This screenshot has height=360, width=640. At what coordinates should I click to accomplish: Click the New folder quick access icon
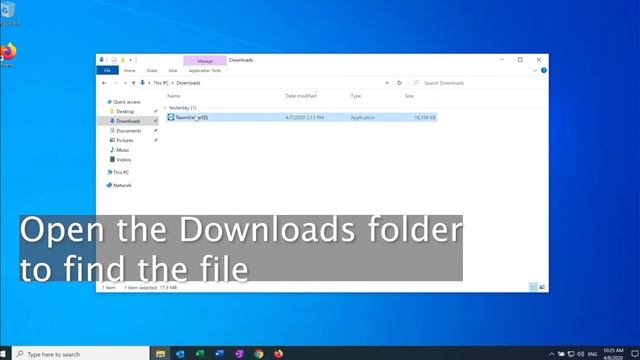(x=122, y=60)
